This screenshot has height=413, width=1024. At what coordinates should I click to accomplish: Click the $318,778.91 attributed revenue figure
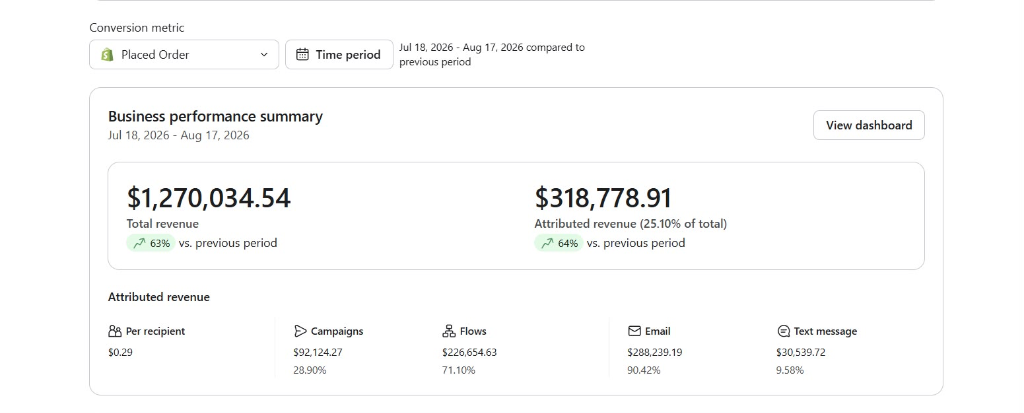click(603, 198)
